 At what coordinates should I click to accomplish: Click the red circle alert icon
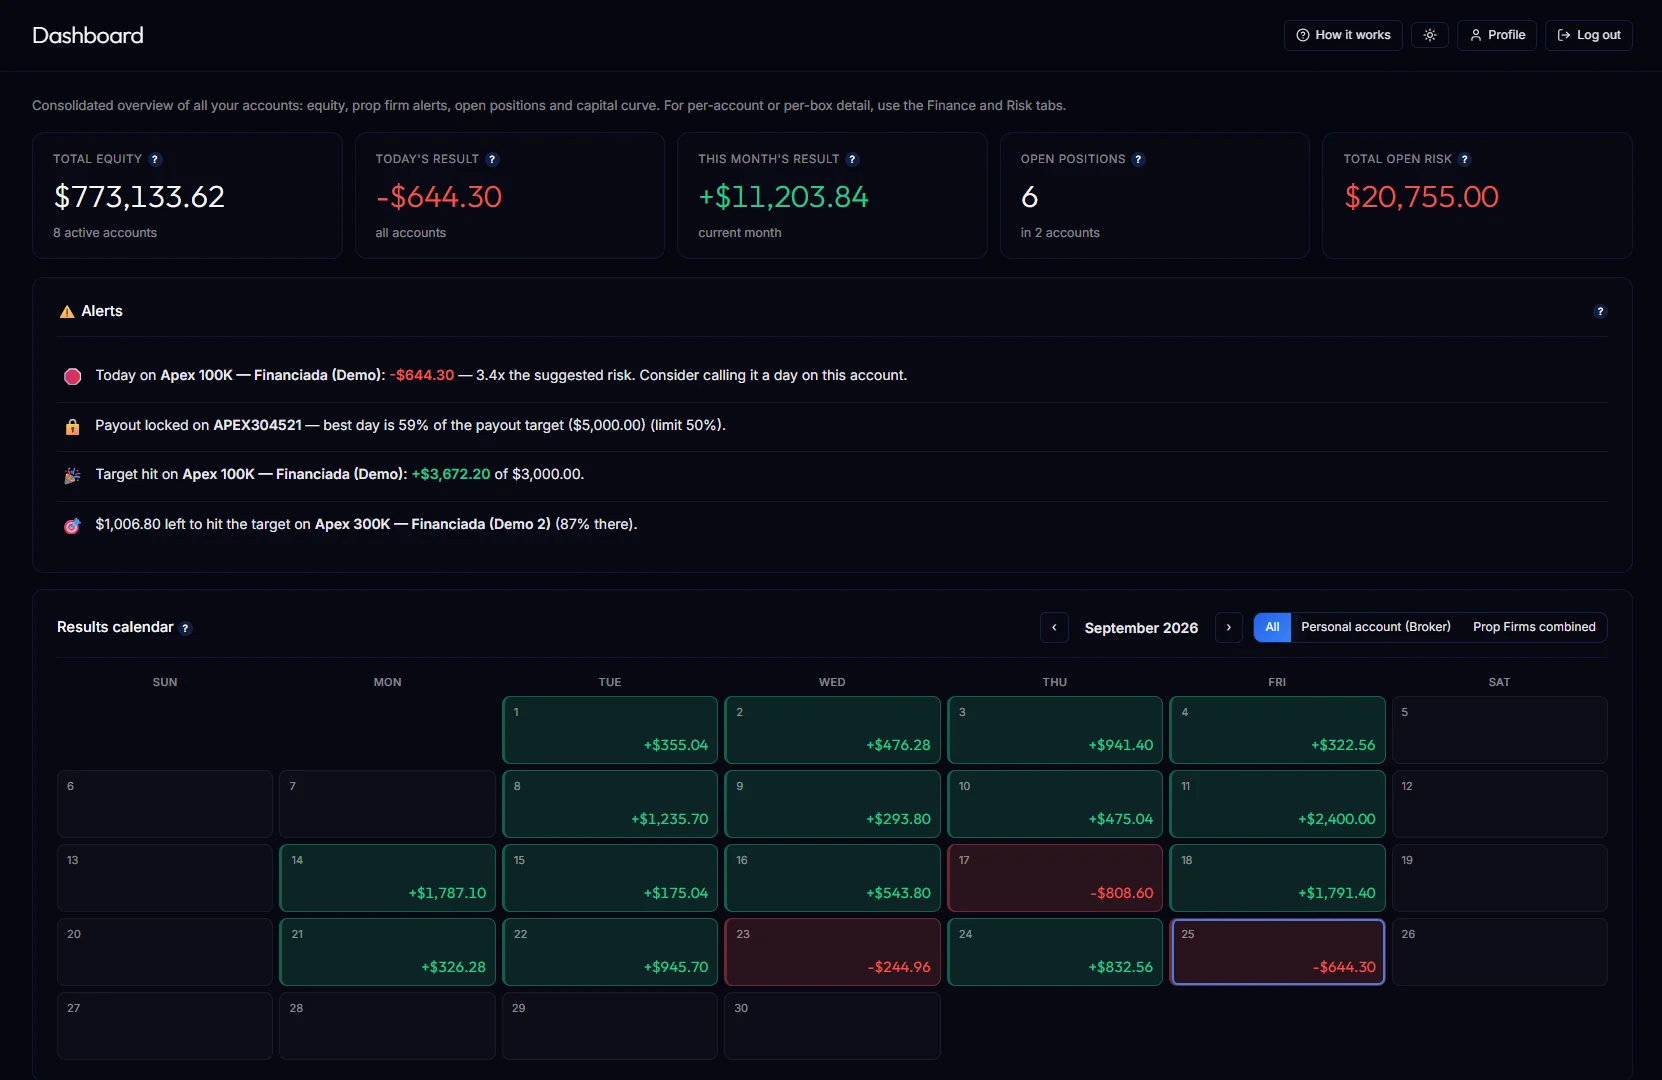[x=72, y=377]
